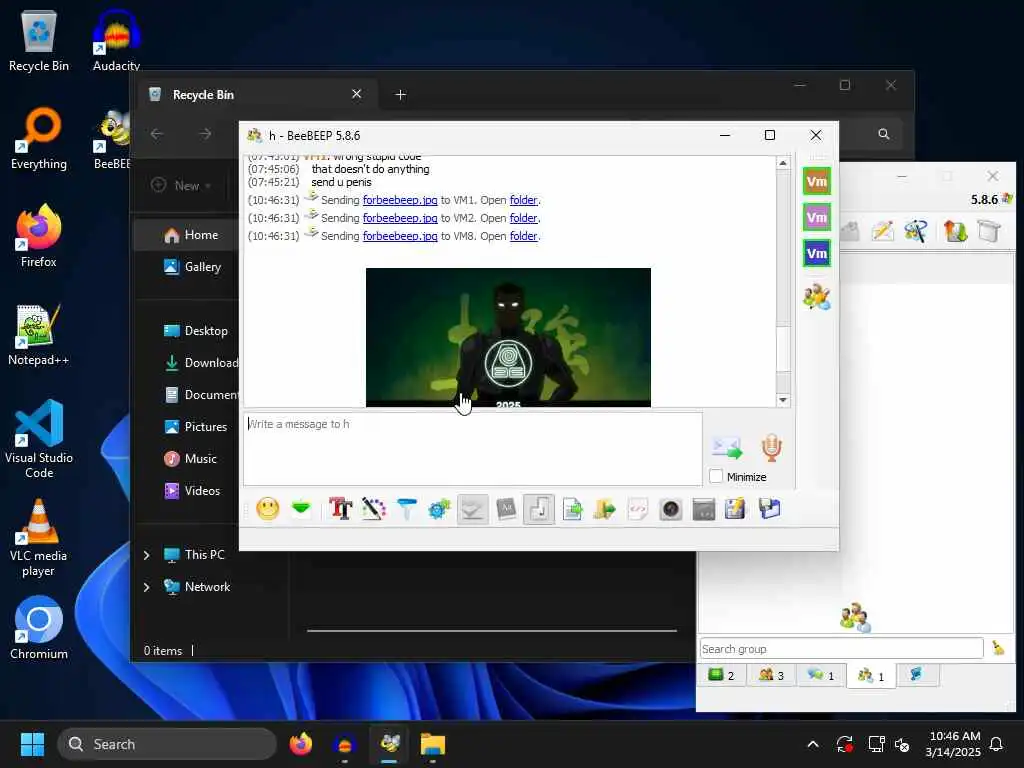The height and width of the screenshot is (768, 1024).
Task: Open the blue gears settings icon
Action: pos(440,509)
